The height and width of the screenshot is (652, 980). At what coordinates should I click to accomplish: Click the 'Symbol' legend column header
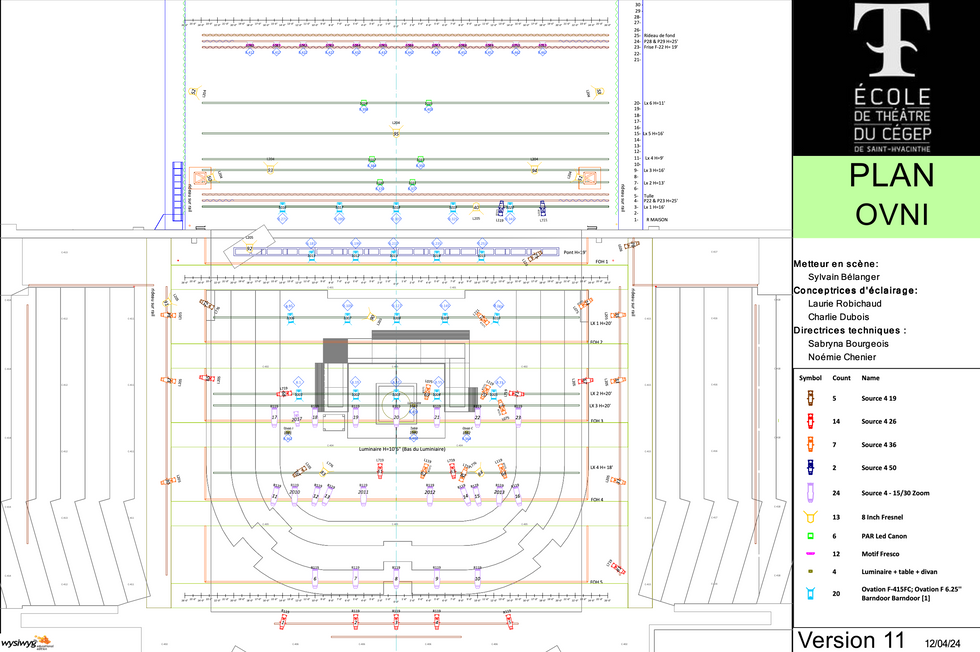(810, 378)
